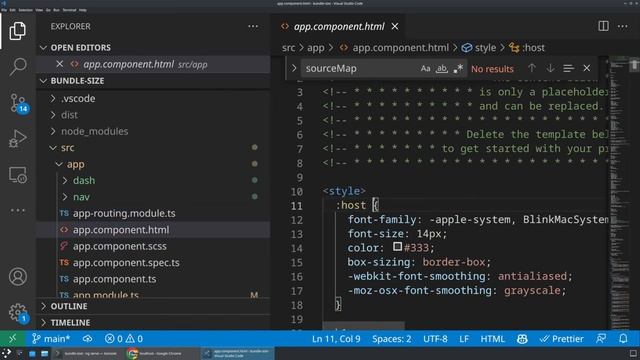
Task: Close app.component.html in Open Editors list
Action: pos(60,64)
